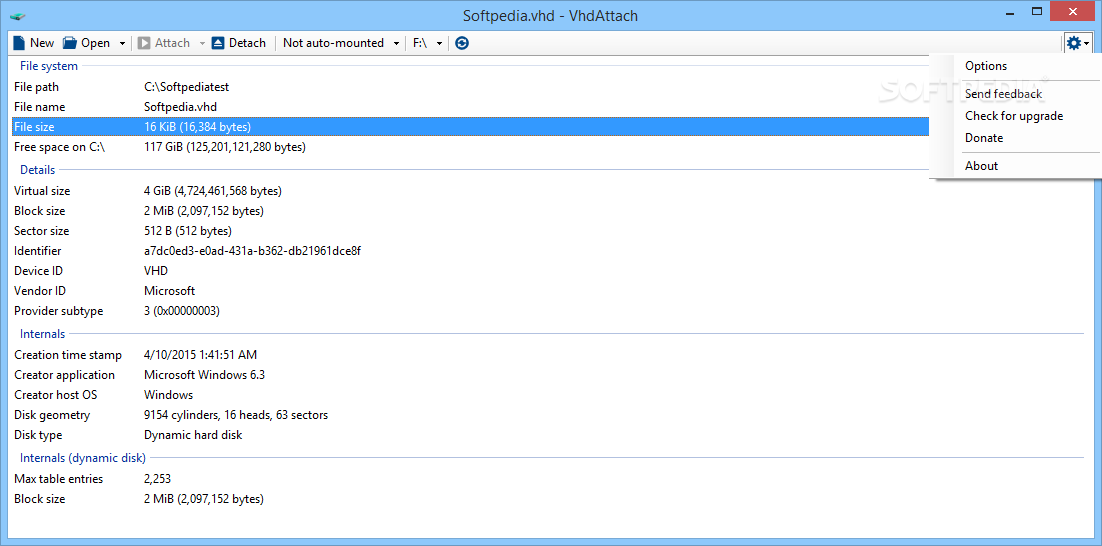This screenshot has width=1102, height=546.
Task: Select the Creator application row
Action: pyautogui.click(x=548, y=375)
